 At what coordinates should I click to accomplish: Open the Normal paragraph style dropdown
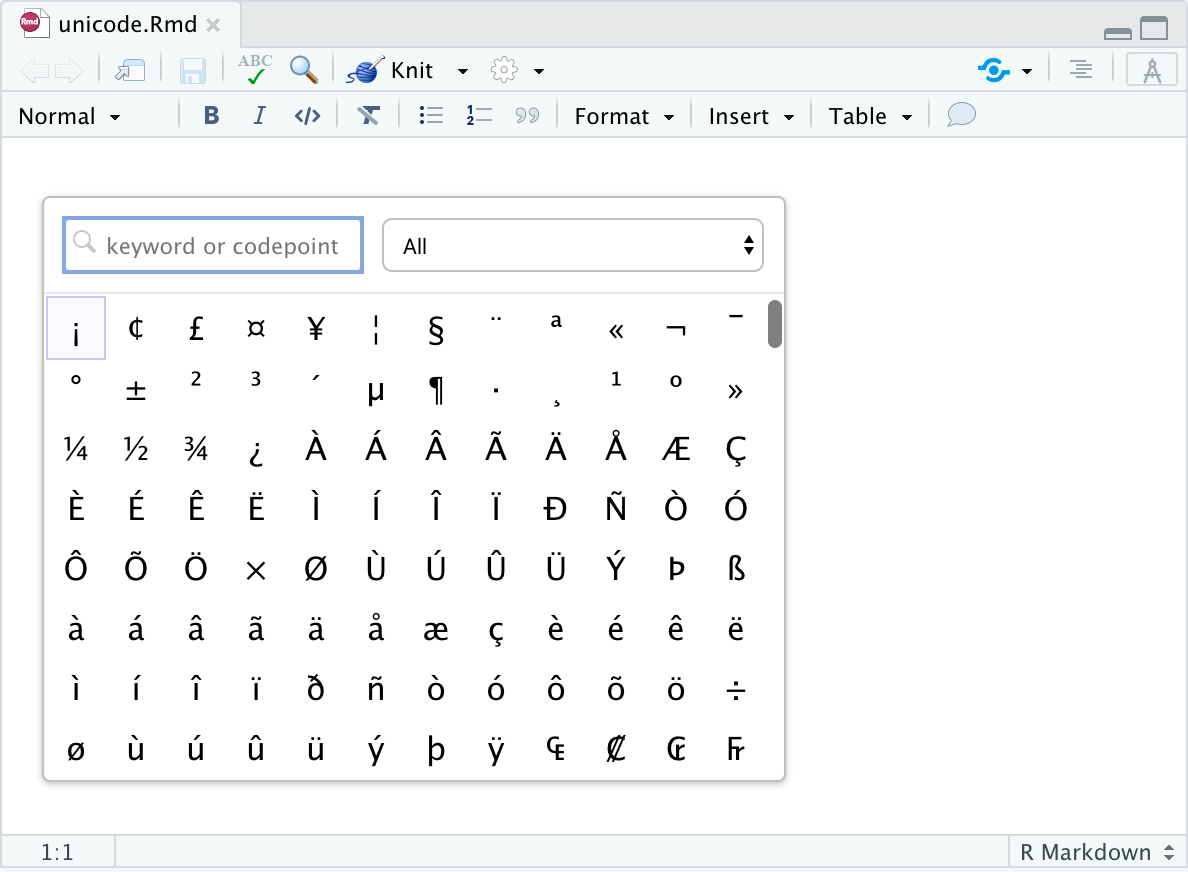click(67, 115)
